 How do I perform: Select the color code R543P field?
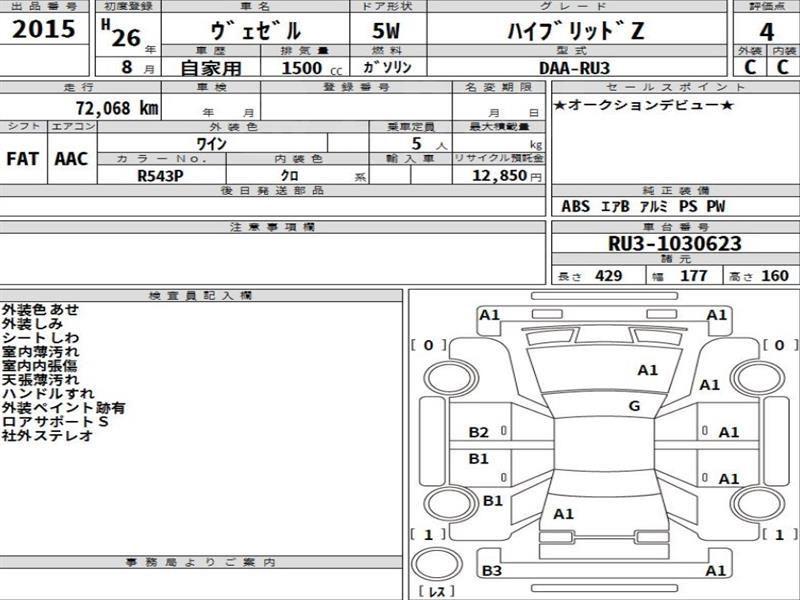click(162, 175)
